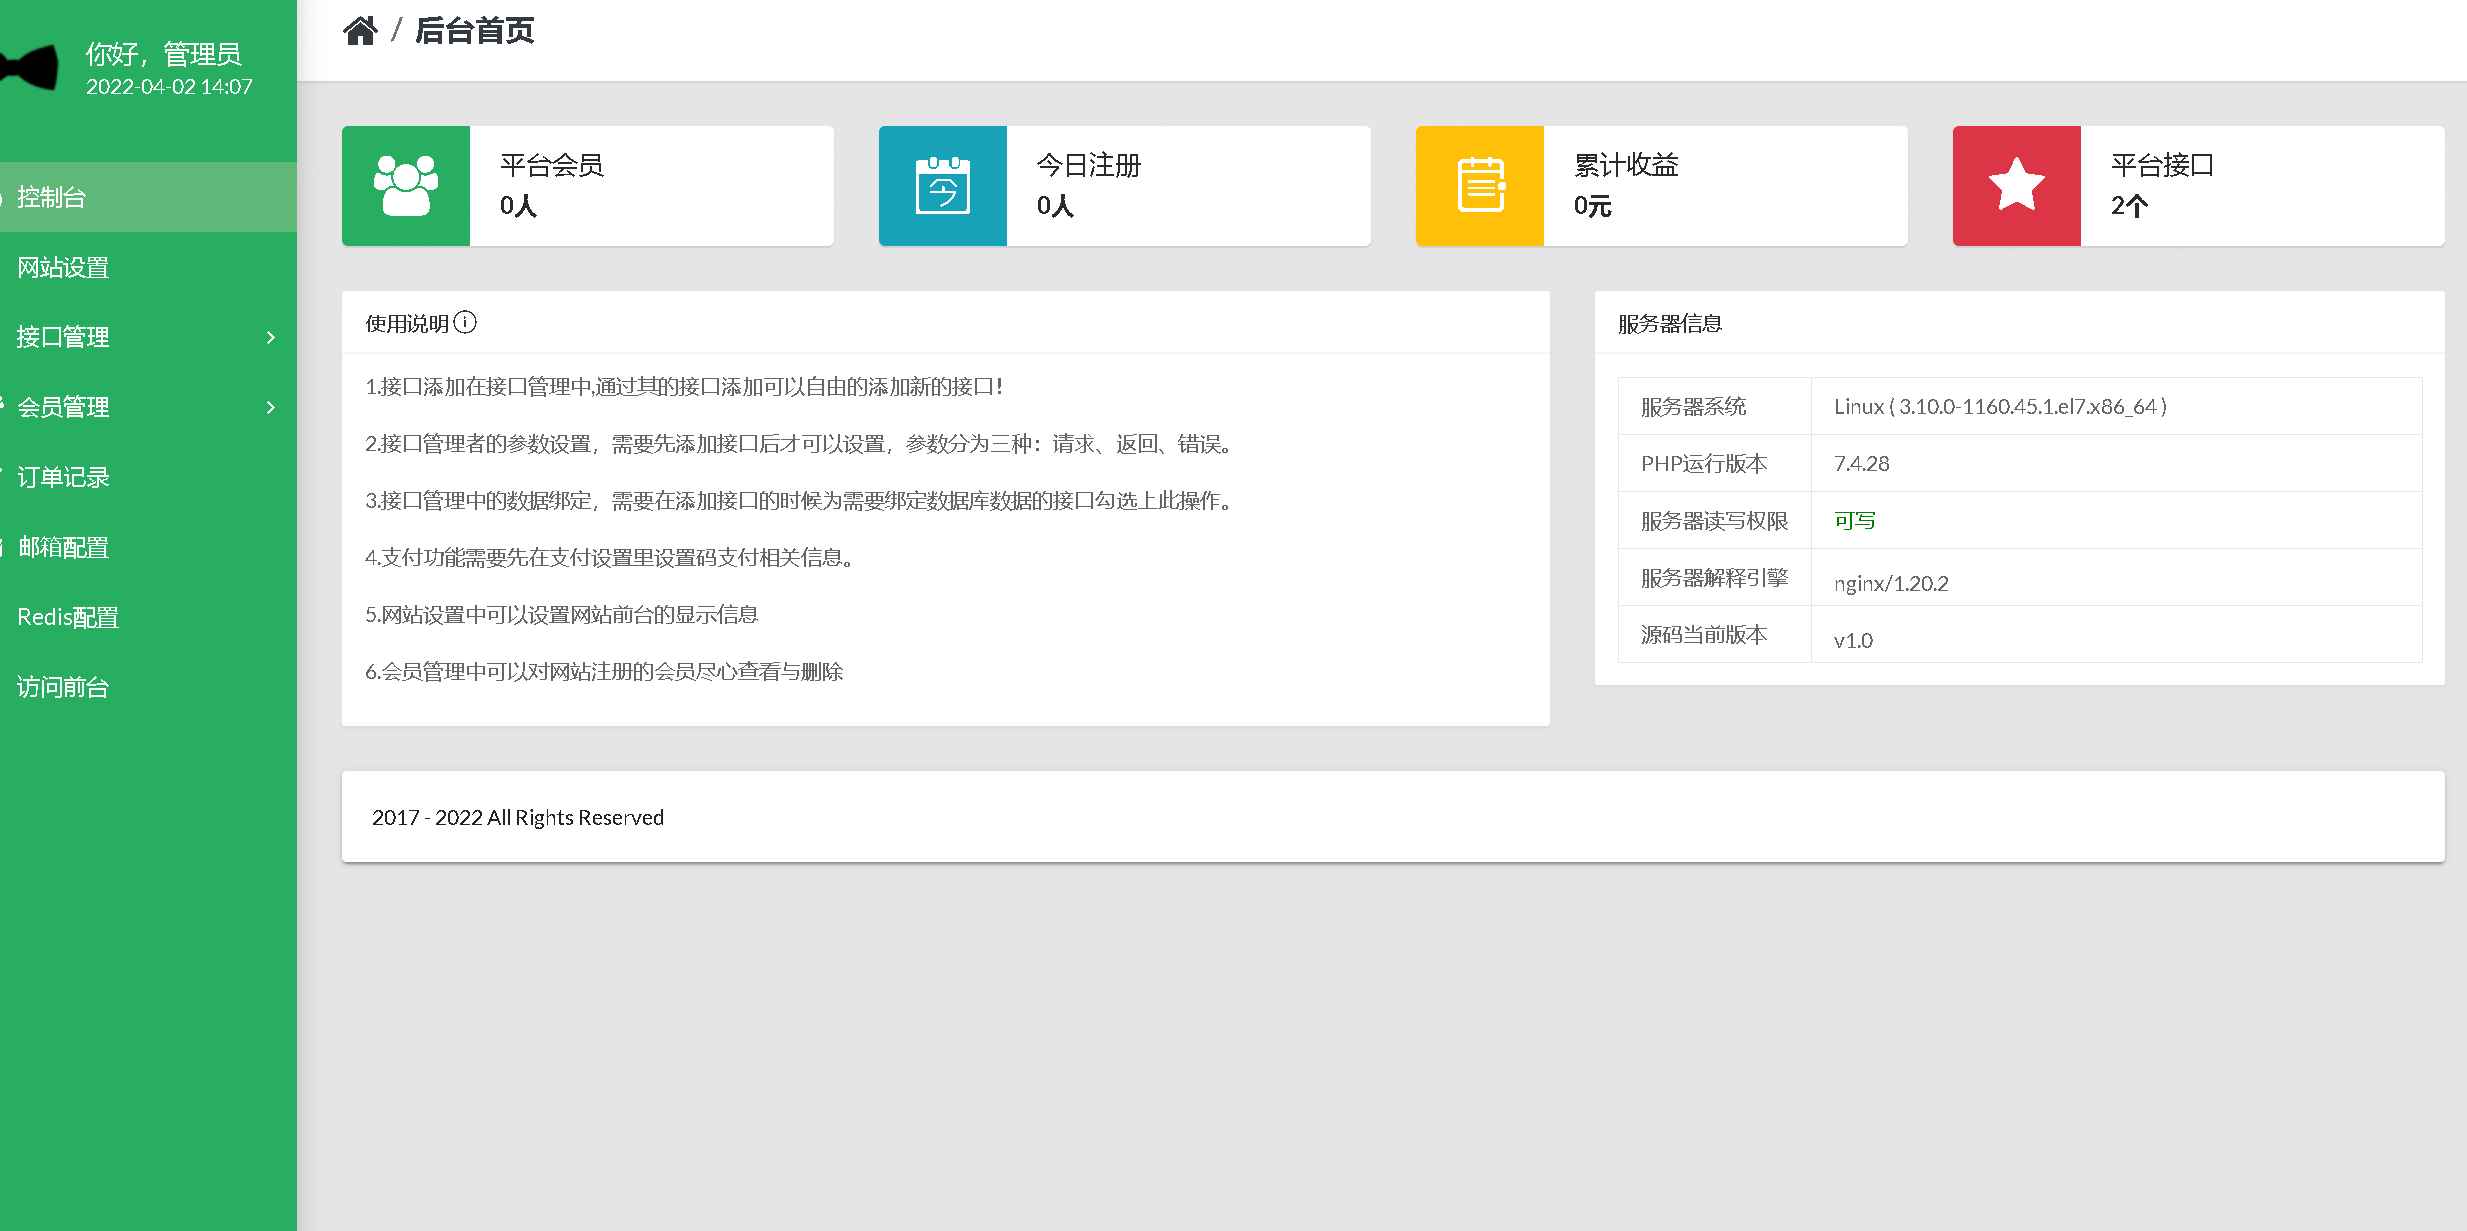Click the teal calendar icon on 今日注册 card
Screen dimensions: 2467x1231
tap(943, 185)
